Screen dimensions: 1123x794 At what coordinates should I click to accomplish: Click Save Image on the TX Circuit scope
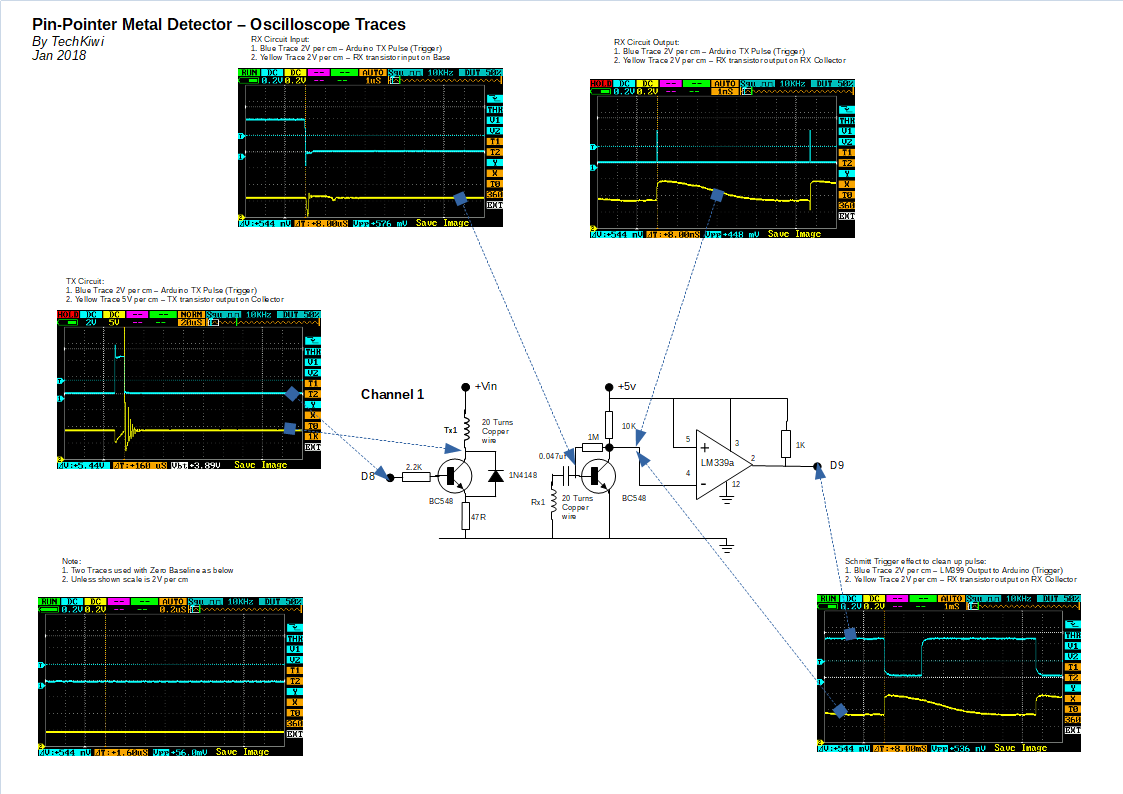261,463
